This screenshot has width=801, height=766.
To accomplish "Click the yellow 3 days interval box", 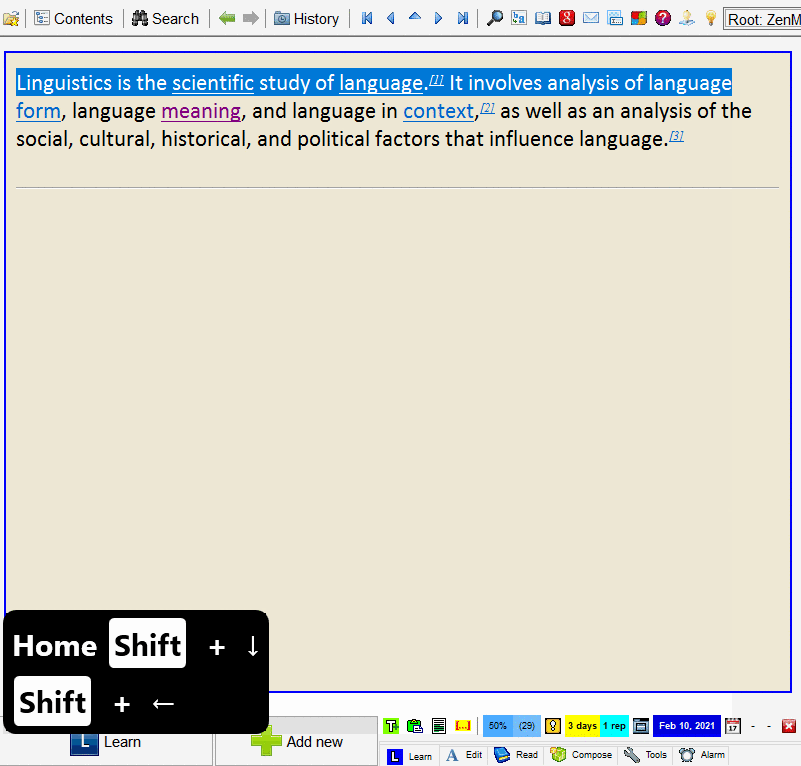I will pyautogui.click(x=582, y=725).
